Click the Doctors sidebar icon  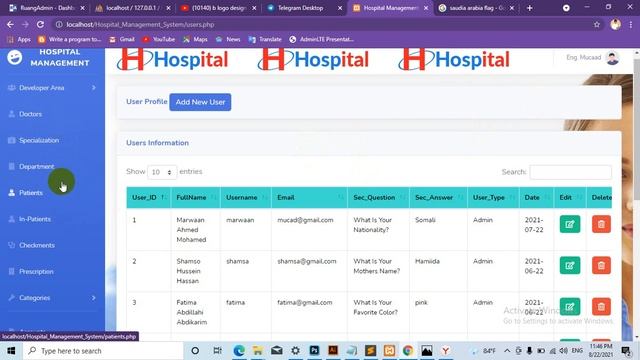click(11, 114)
